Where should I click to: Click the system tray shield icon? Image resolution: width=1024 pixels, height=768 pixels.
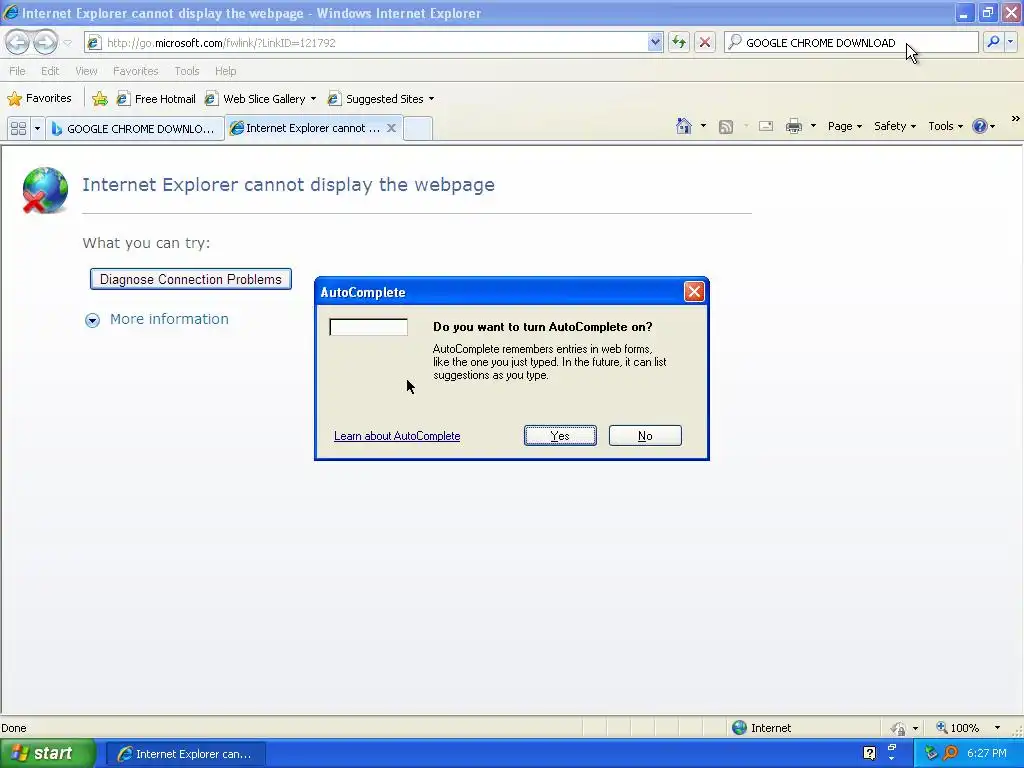click(931, 754)
